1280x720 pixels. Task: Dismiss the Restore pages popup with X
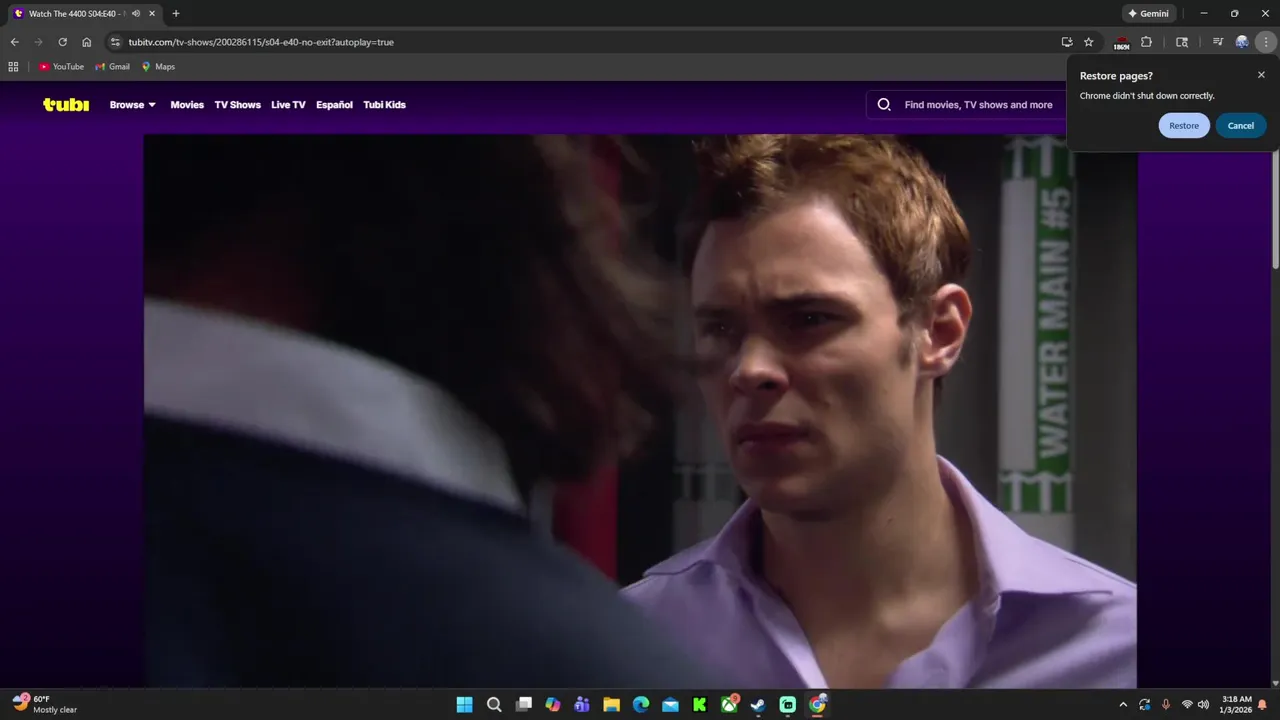tap(1261, 75)
